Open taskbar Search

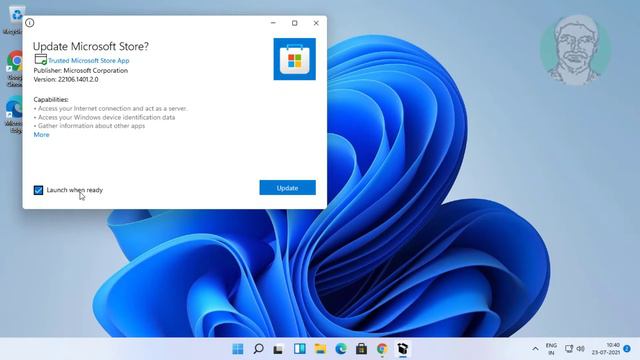(x=258, y=349)
